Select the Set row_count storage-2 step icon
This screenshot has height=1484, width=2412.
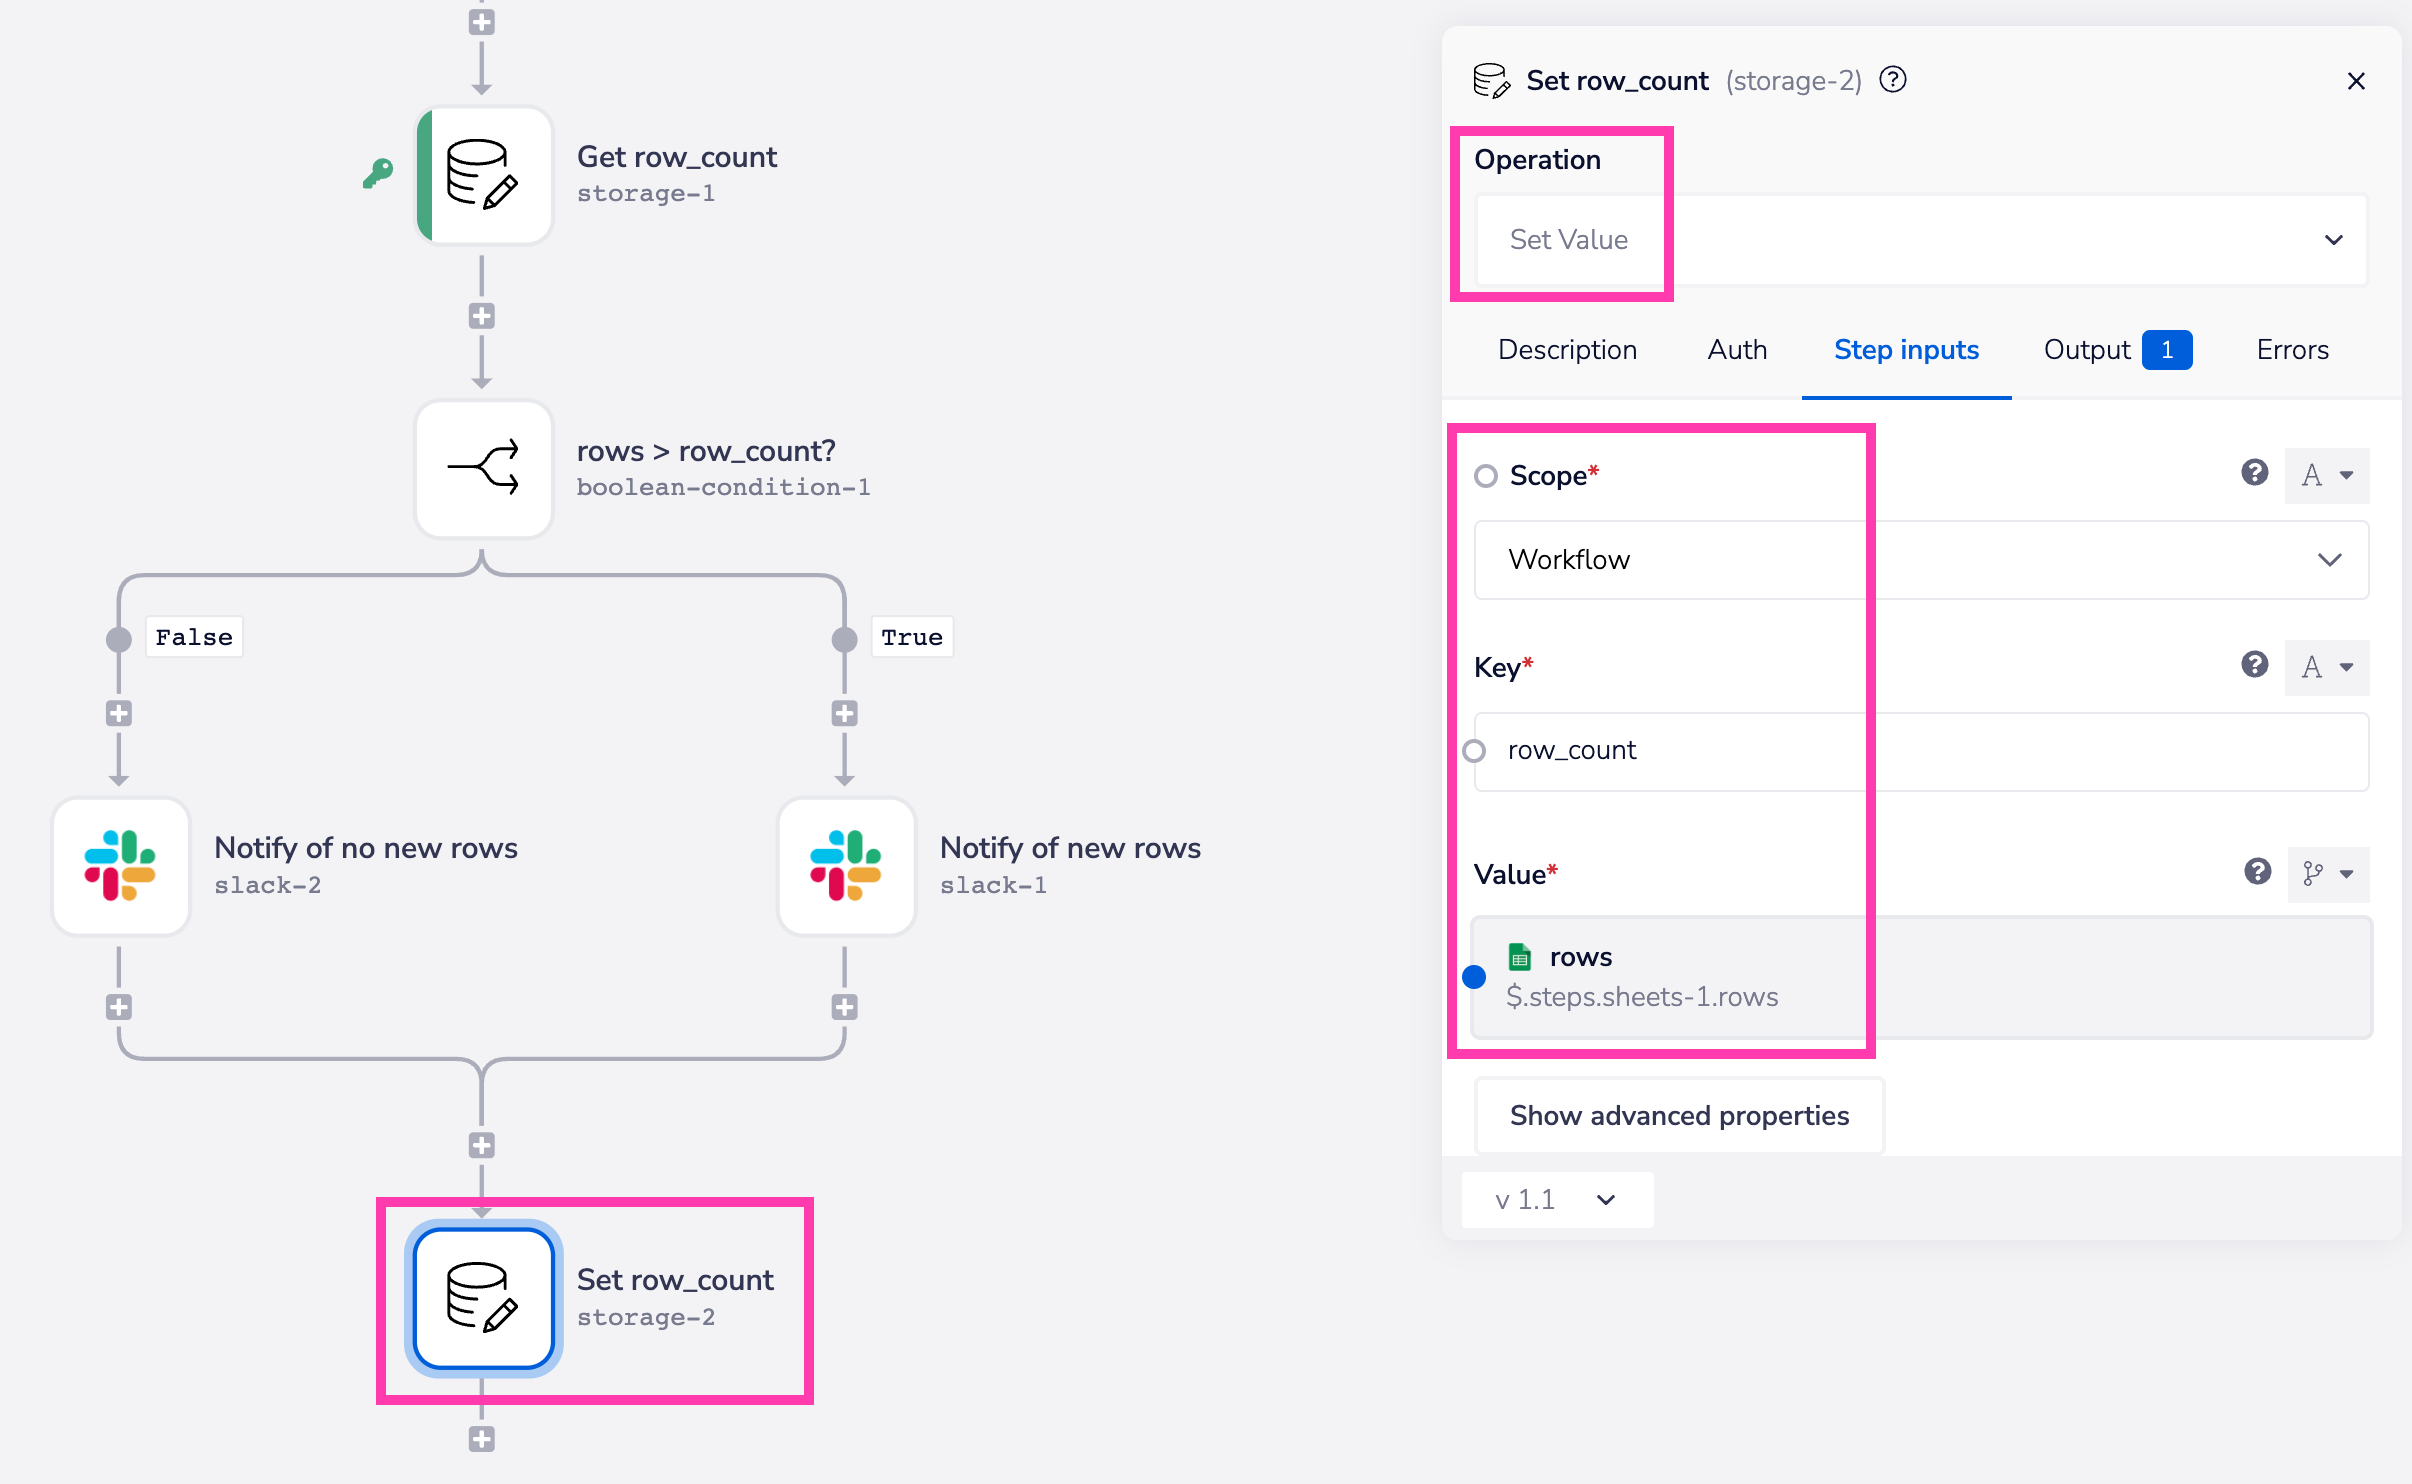tap(484, 1298)
